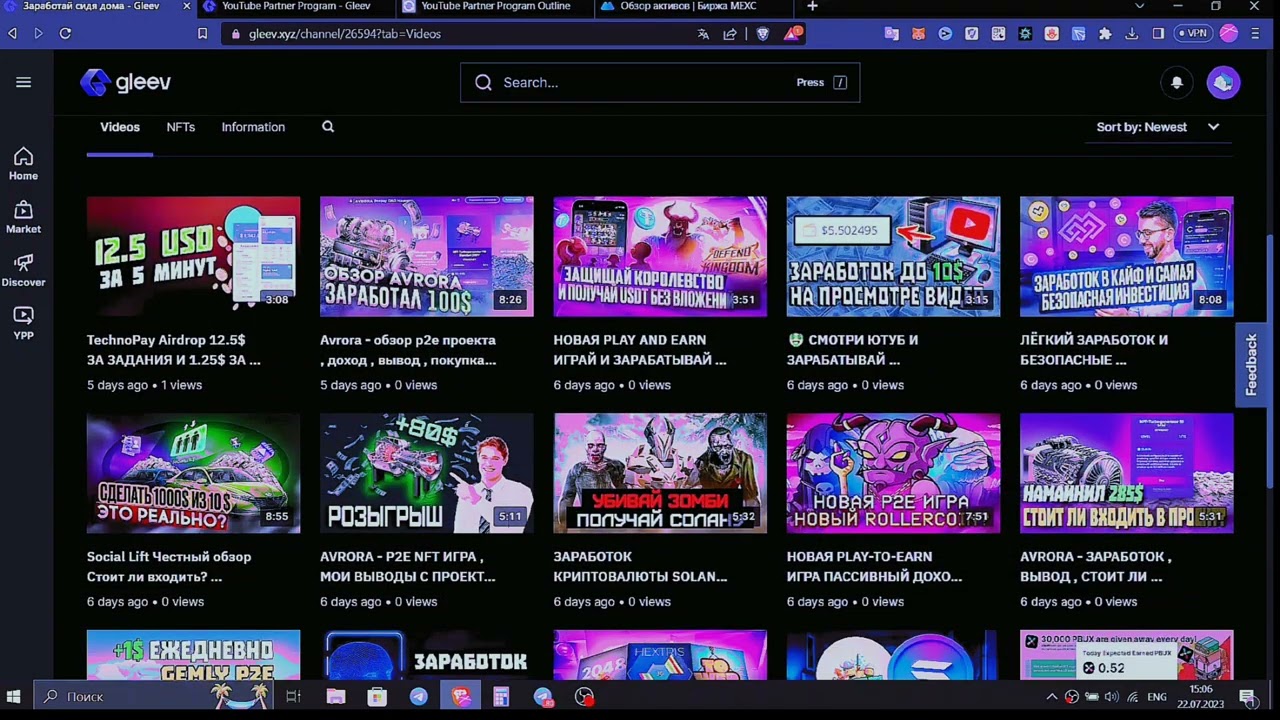Click the Windows taskbar search box
The image size is (1280, 720).
click(152, 696)
